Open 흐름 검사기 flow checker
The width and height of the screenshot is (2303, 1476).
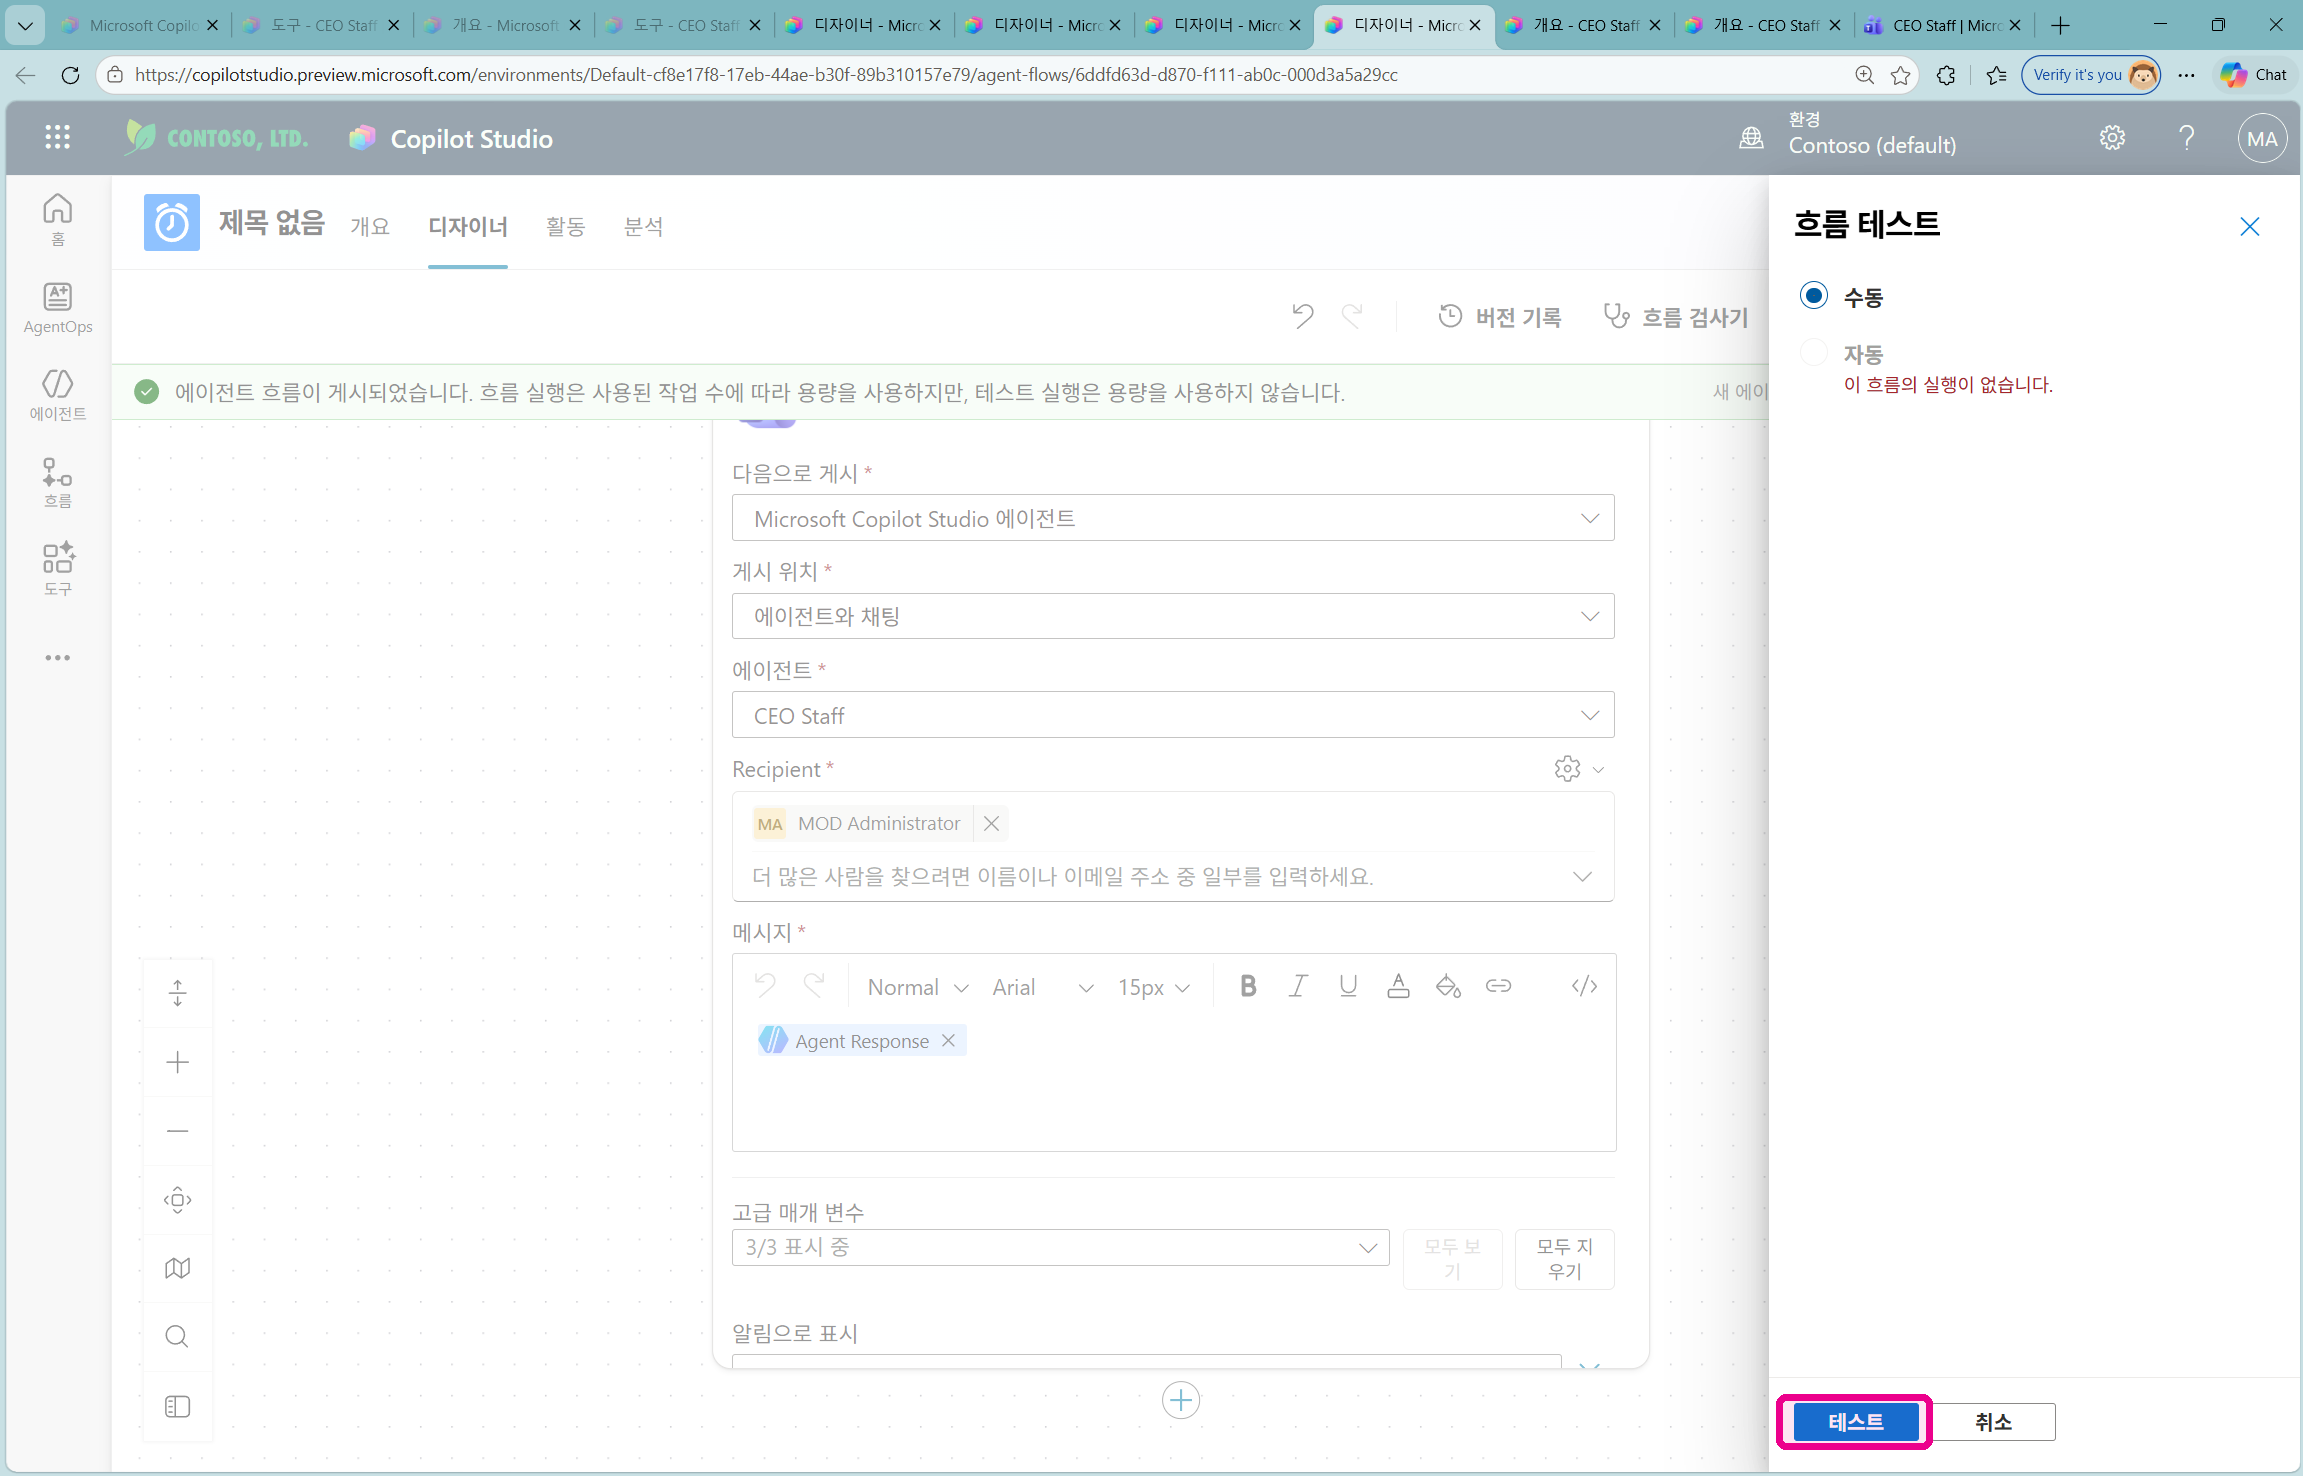coord(1676,317)
